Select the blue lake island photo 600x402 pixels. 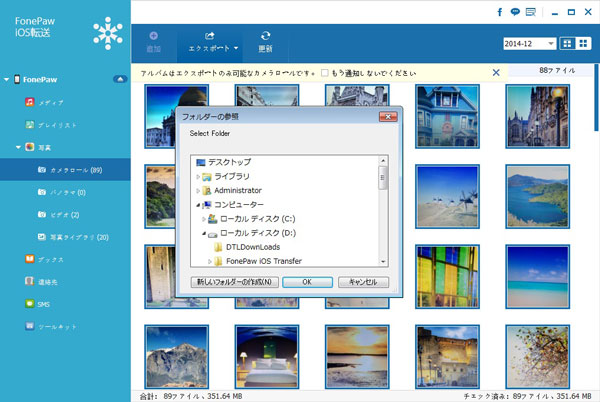point(537,197)
